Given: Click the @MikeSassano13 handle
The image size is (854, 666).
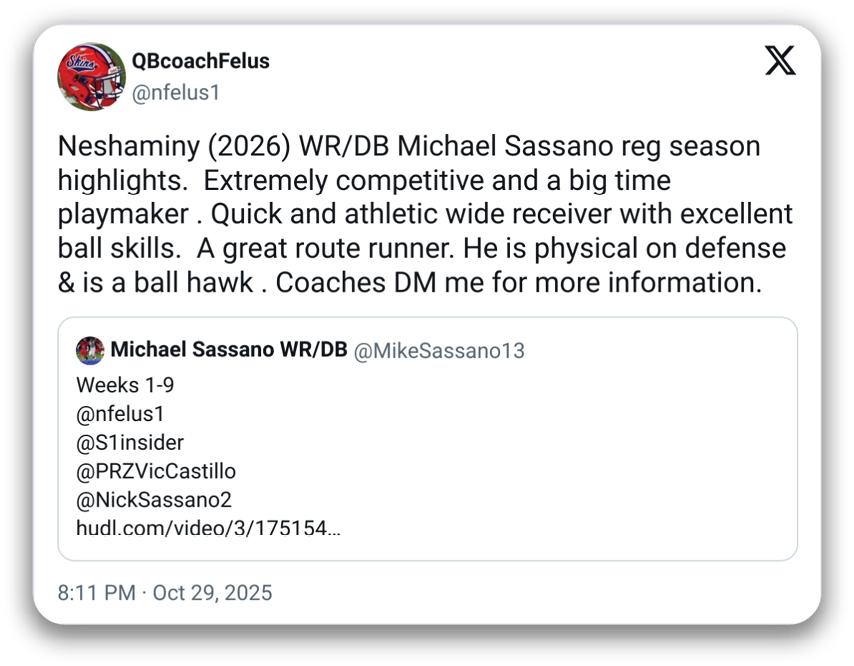Looking at the screenshot, I should [439, 351].
